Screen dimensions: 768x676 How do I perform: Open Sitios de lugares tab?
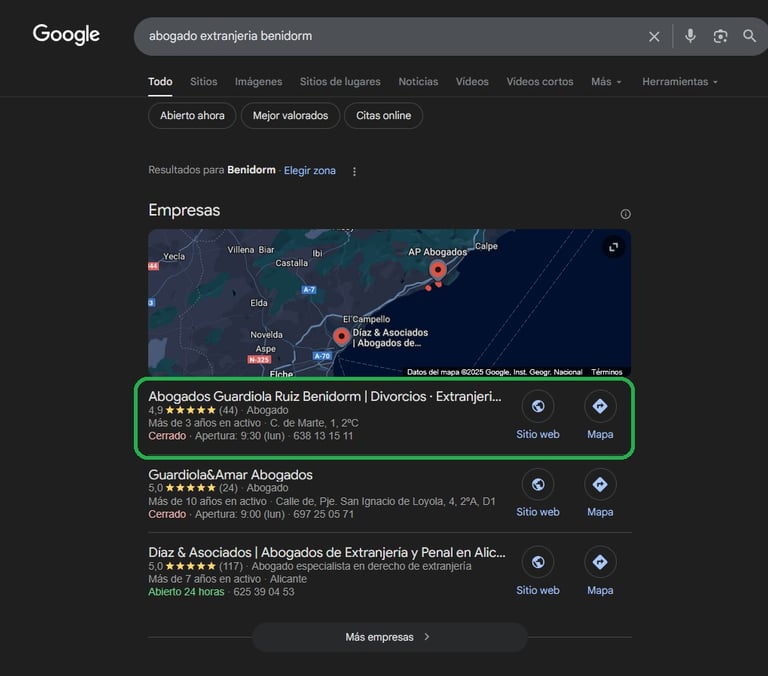[340, 82]
